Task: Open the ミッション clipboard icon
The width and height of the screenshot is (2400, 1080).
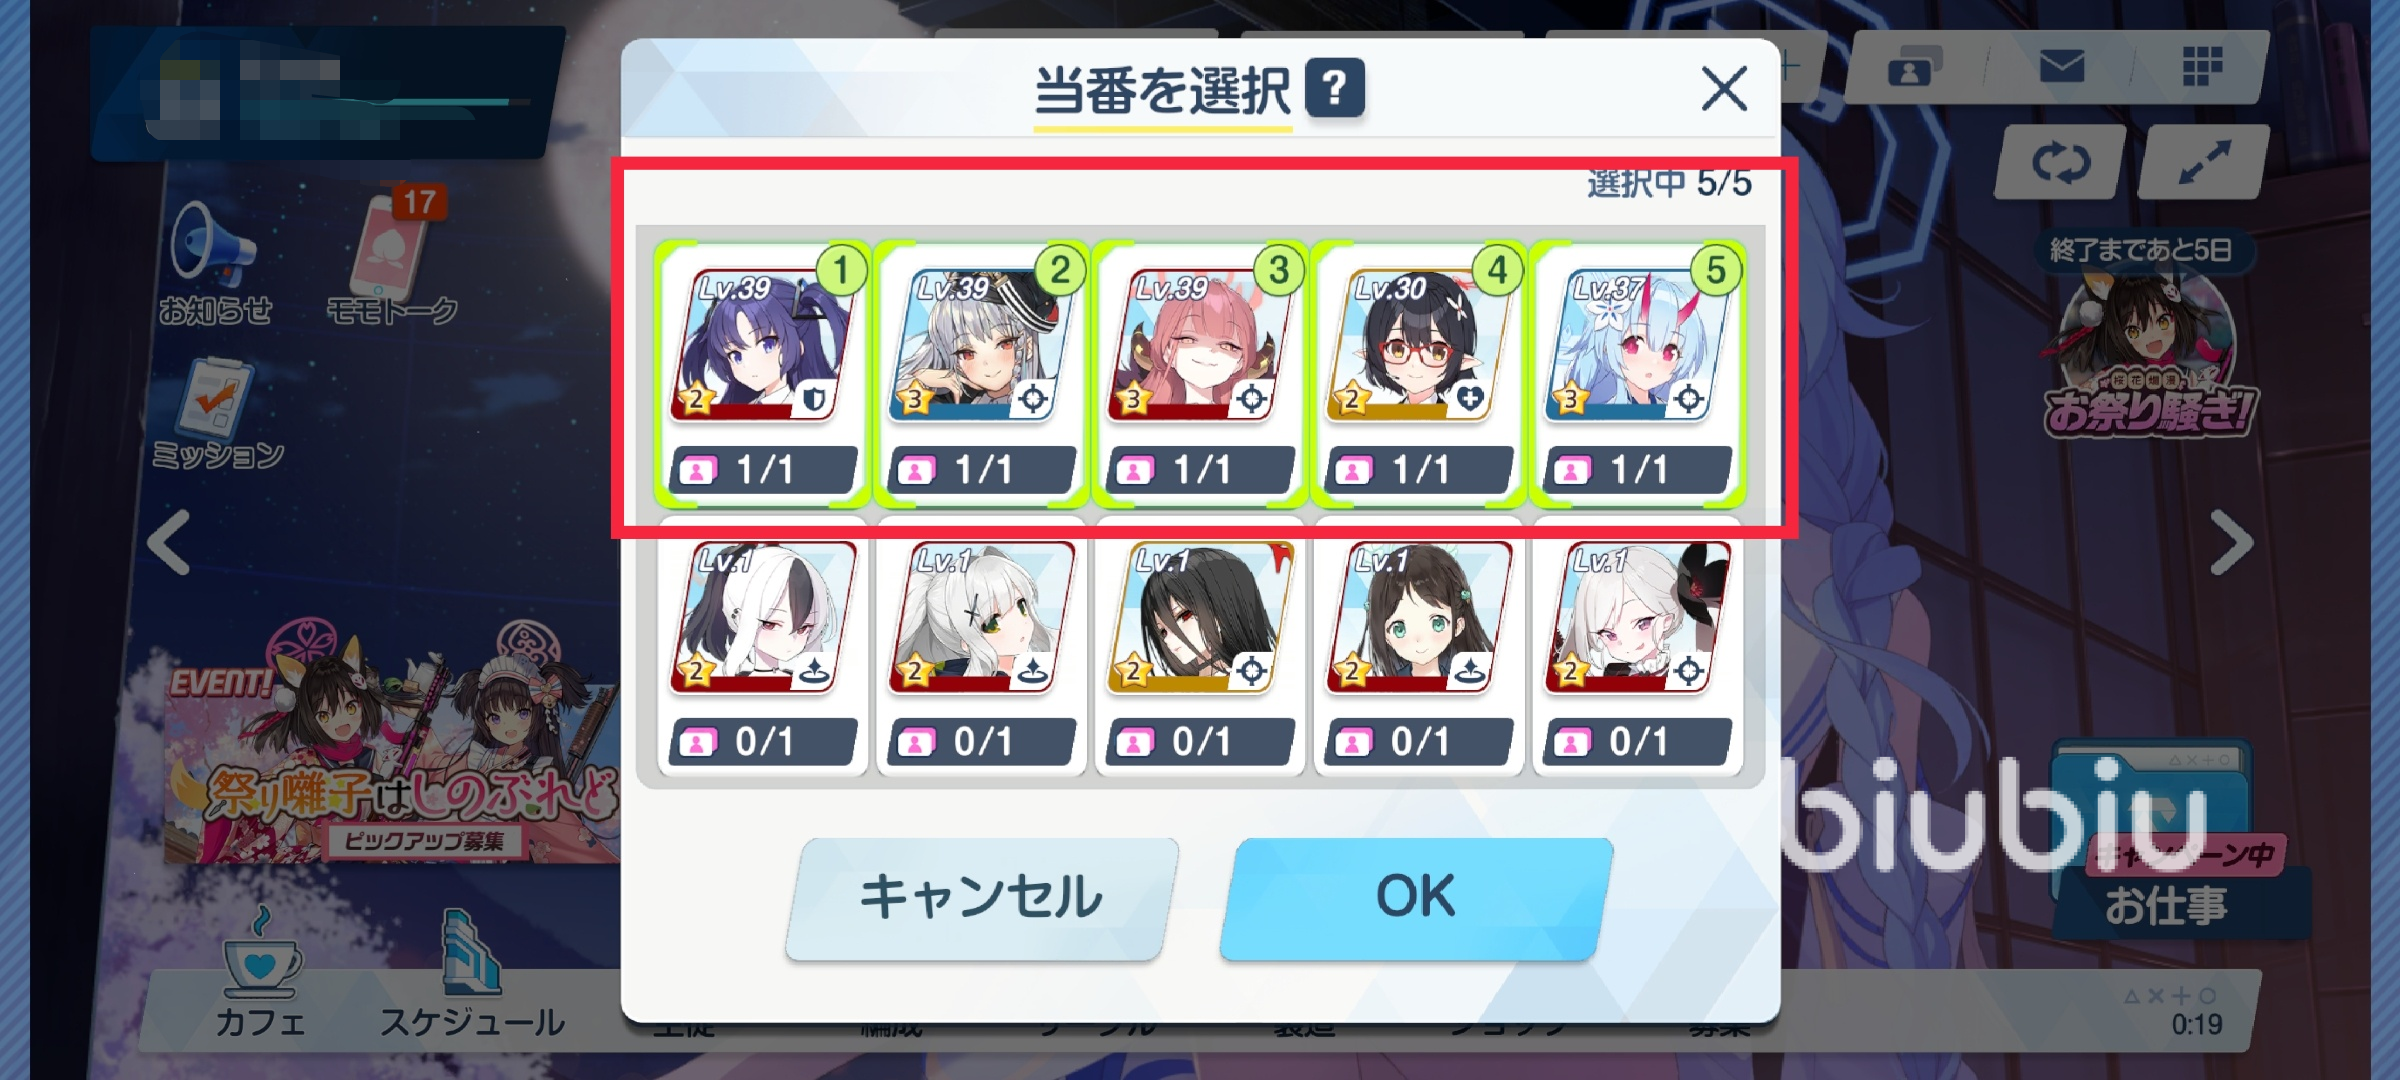Action: [216, 413]
